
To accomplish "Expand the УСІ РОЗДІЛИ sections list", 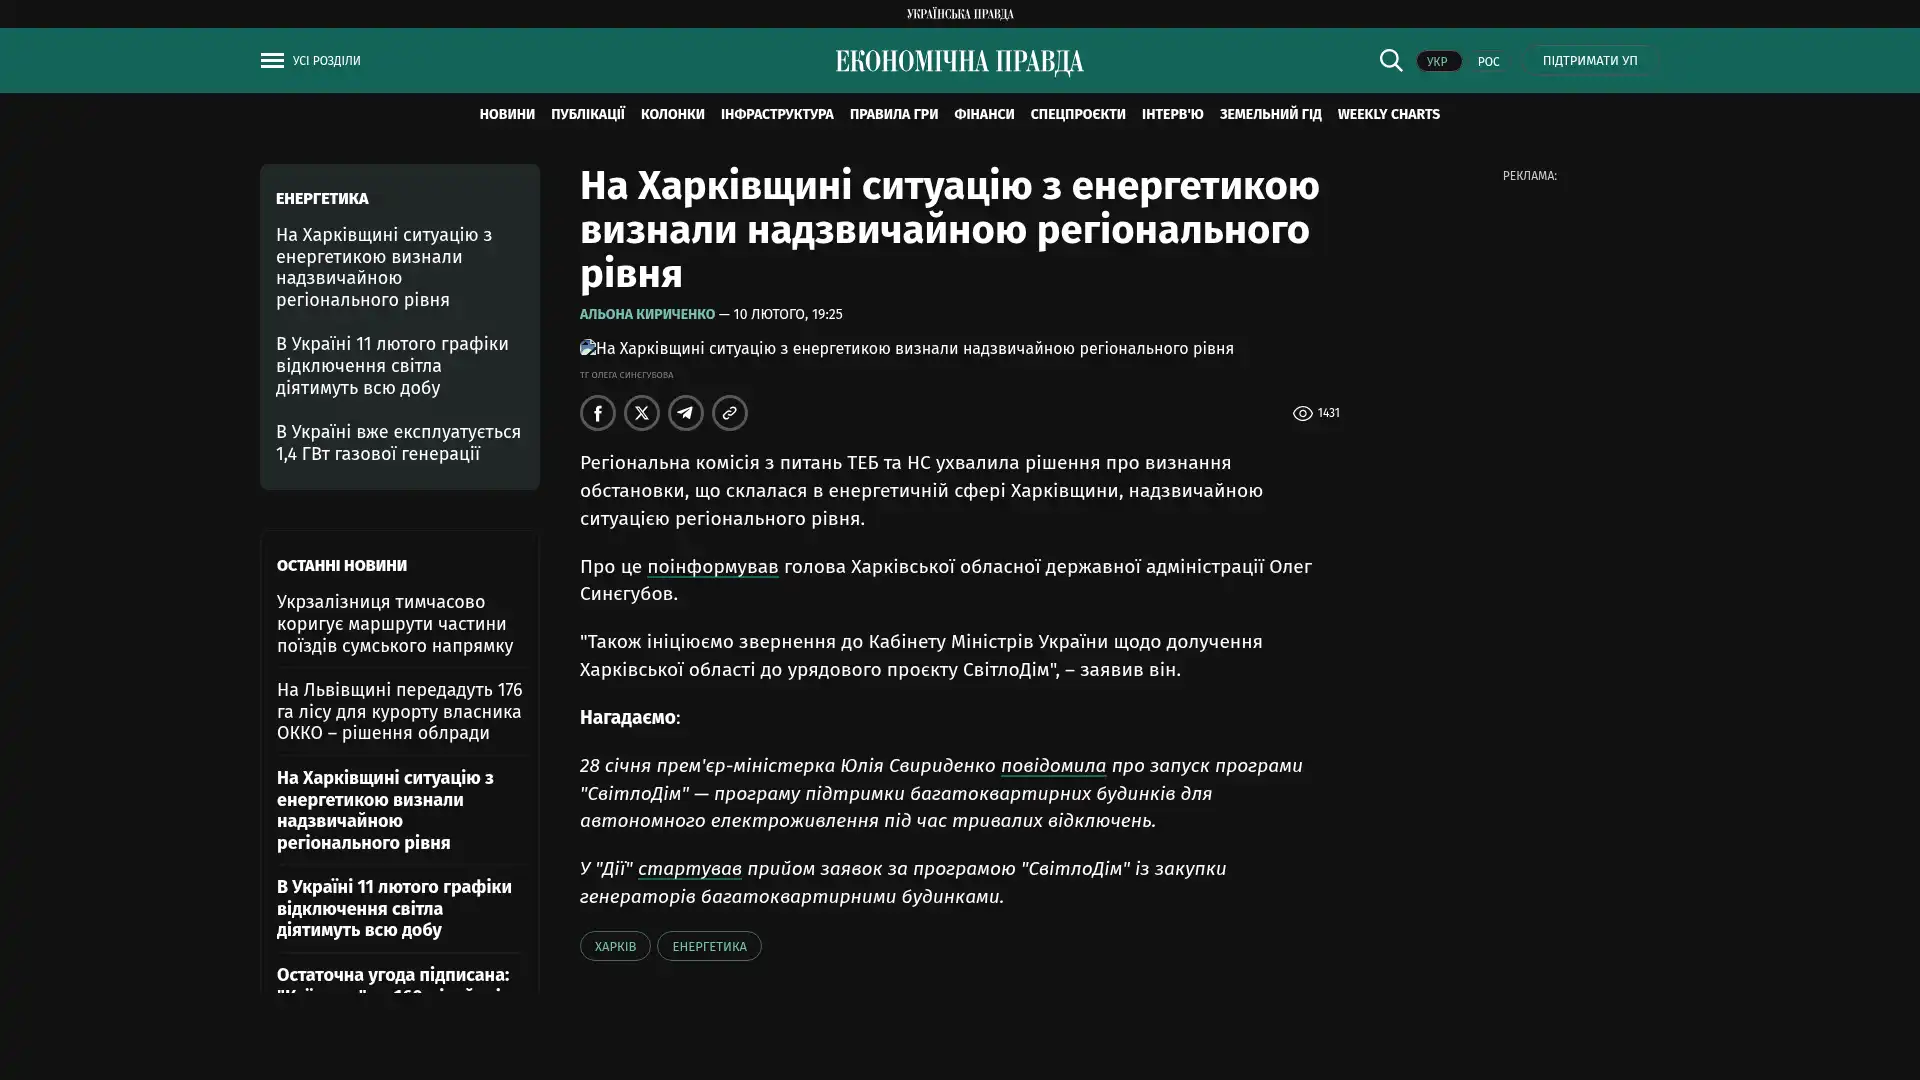I will [326, 61].
